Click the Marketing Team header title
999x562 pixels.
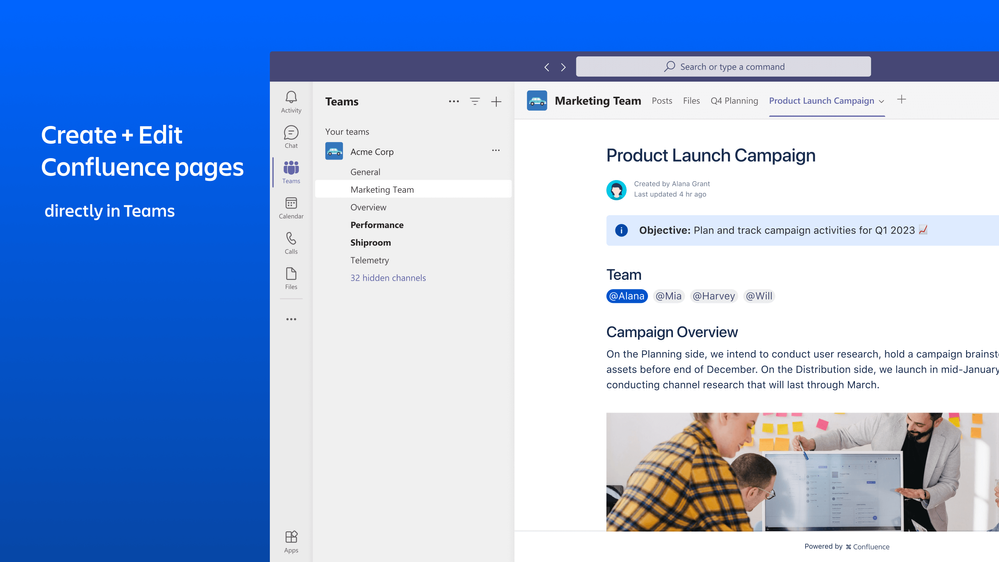[x=598, y=101]
